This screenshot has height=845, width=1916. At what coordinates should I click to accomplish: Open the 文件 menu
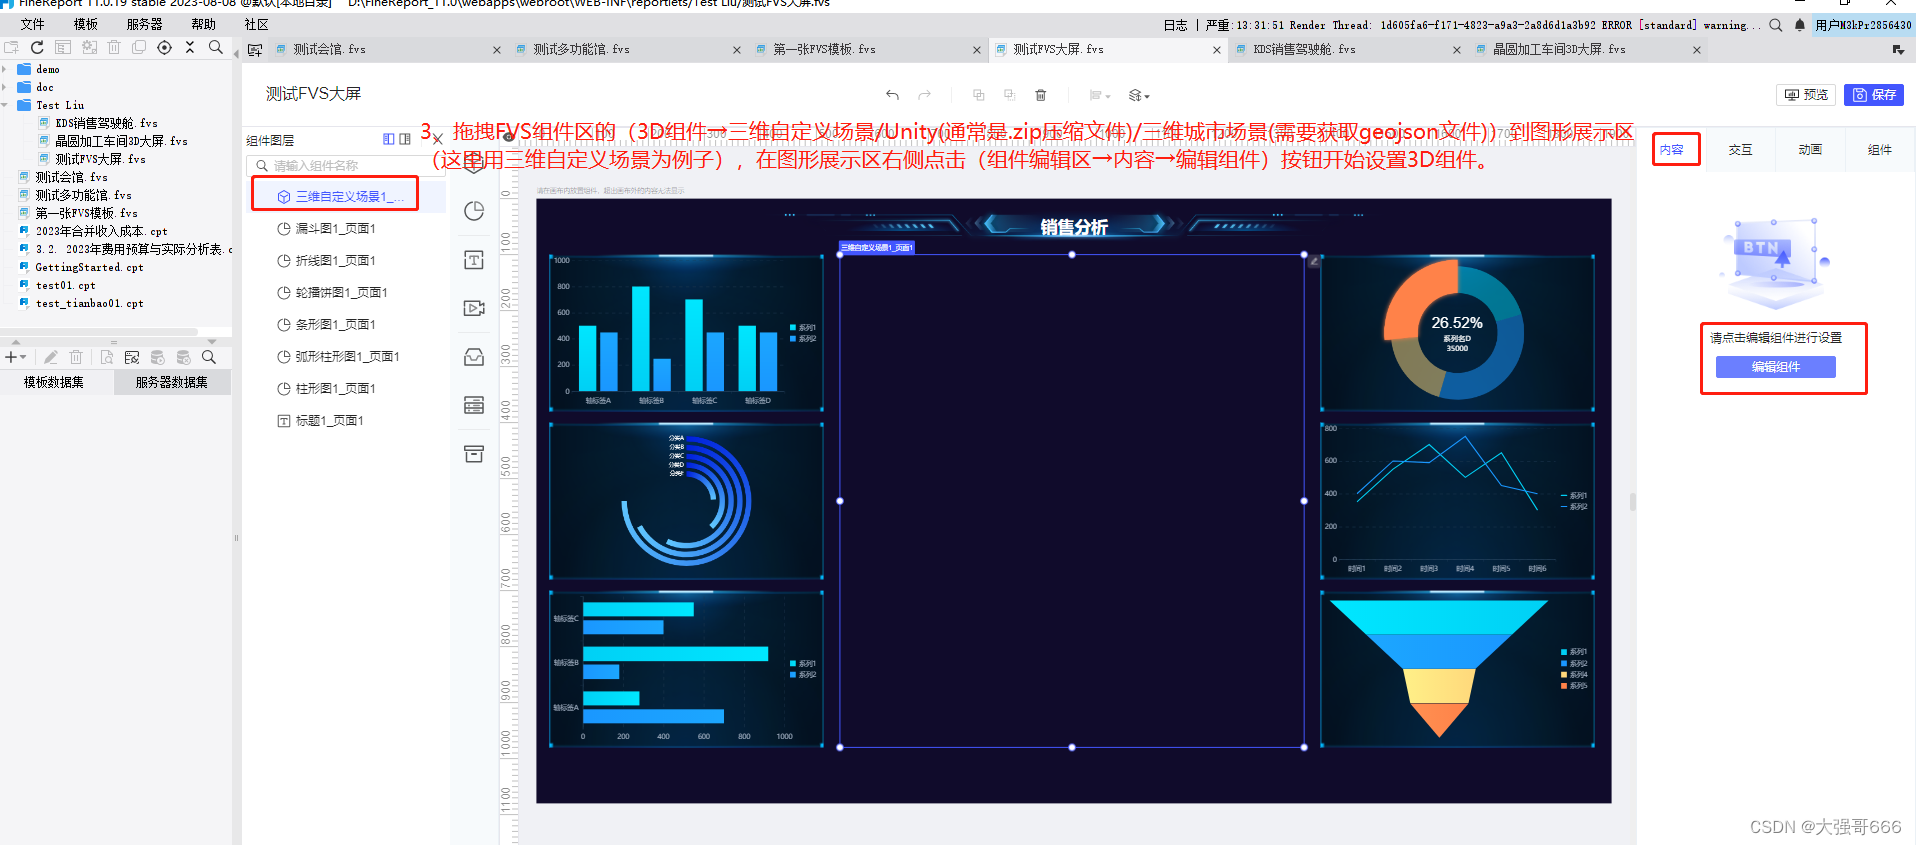tap(33, 24)
